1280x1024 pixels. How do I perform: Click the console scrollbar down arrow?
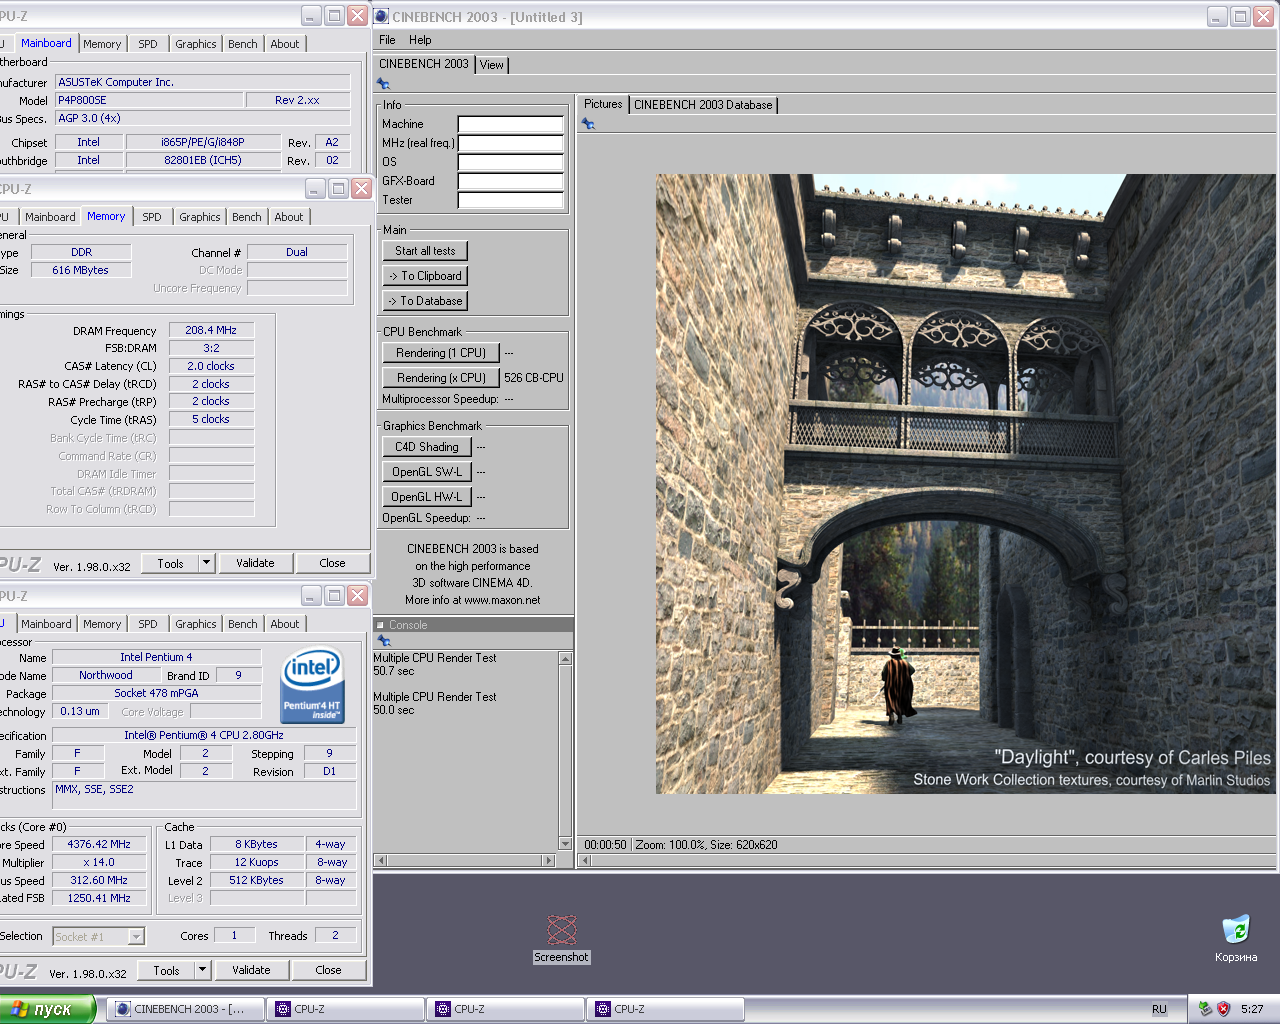(x=565, y=844)
